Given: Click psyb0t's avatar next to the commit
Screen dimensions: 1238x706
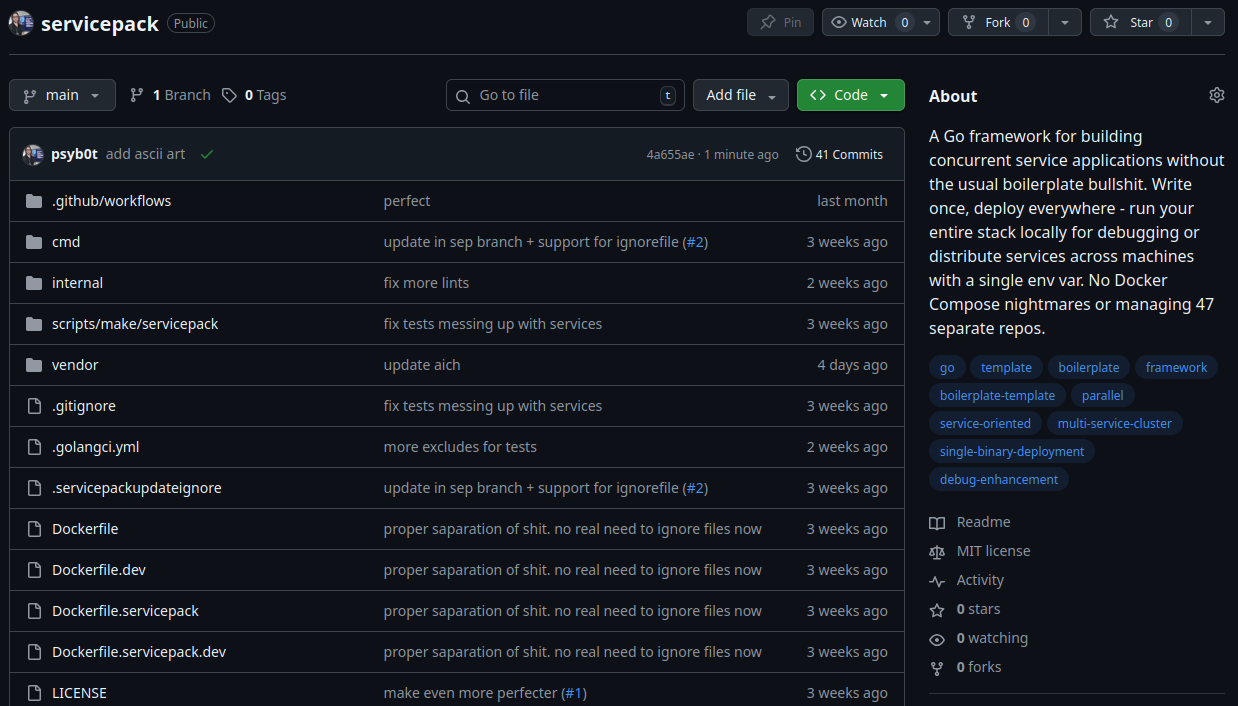Looking at the screenshot, I should [x=32, y=154].
